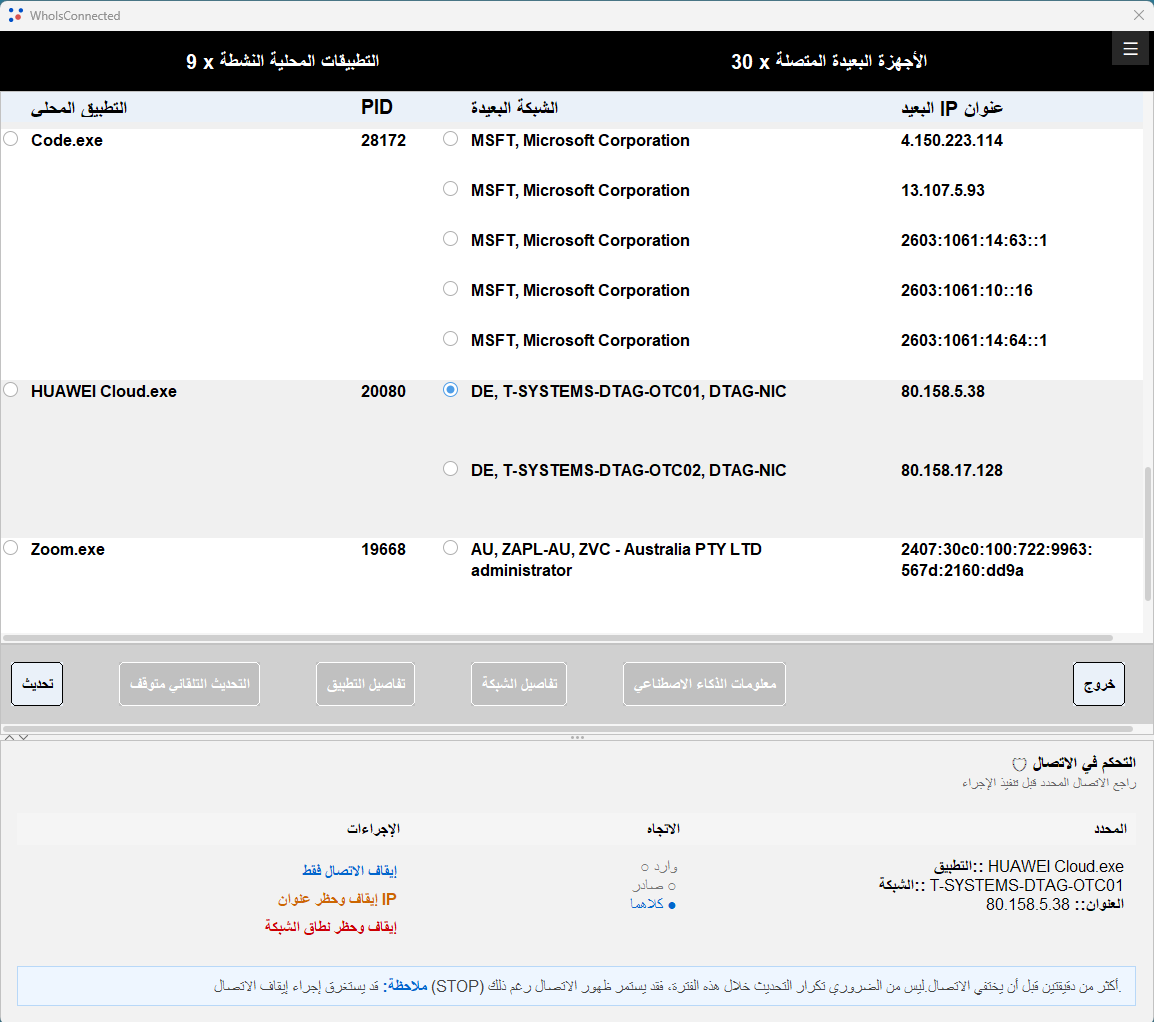This screenshot has height=1022, width=1154.
Task: Click the الشبكة البعيدة column header
Action: (514, 108)
